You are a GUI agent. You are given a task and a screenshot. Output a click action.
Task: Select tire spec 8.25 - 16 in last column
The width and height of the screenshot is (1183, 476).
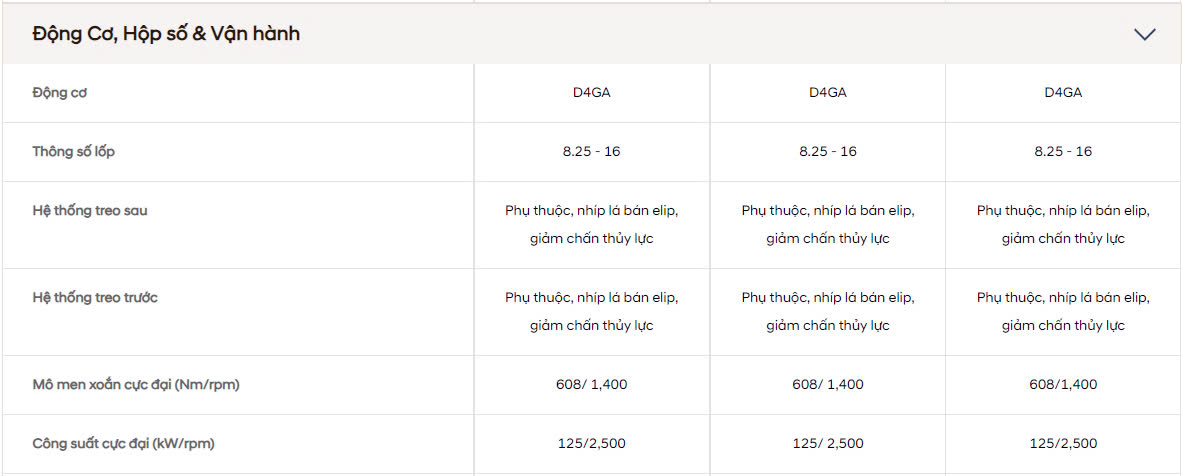[1063, 152]
